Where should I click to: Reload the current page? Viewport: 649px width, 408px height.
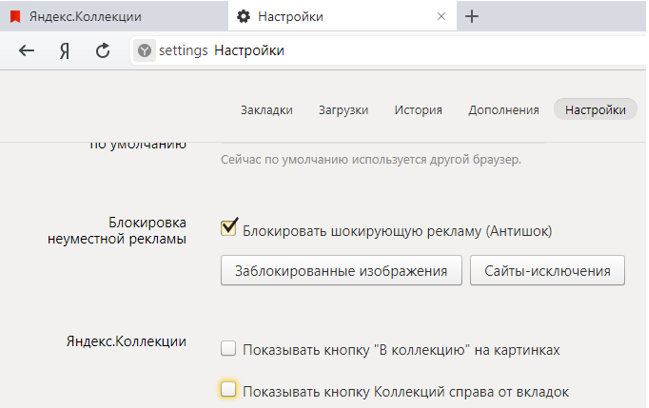(102, 50)
